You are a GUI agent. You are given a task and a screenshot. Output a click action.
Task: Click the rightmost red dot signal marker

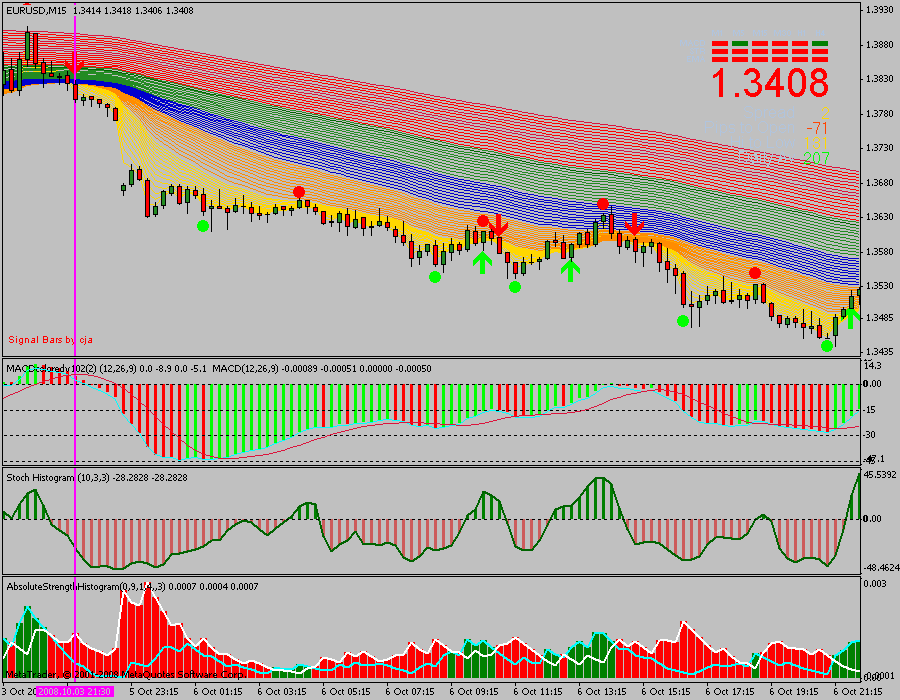(x=755, y=273)
